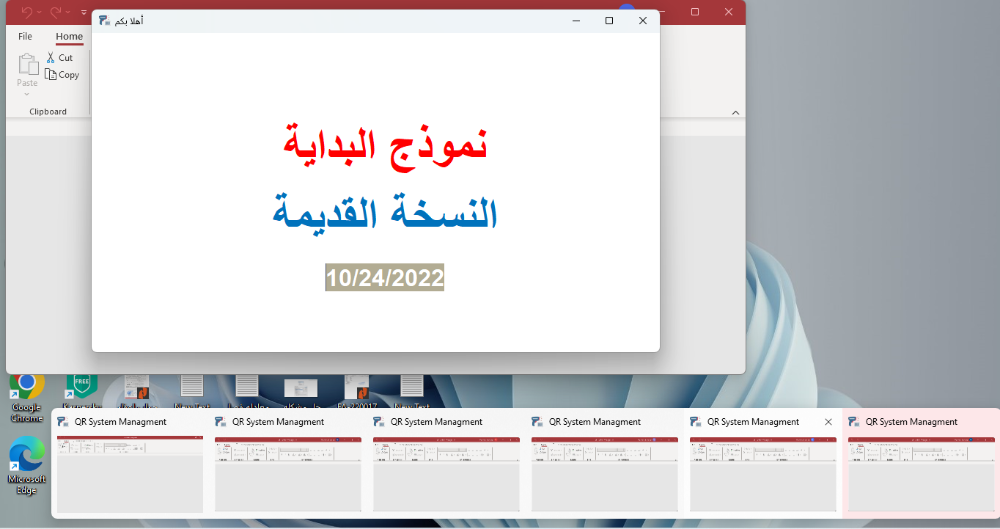
Task: Collapse the Access ribbon with the chevron
Action: tap(735, 112)
